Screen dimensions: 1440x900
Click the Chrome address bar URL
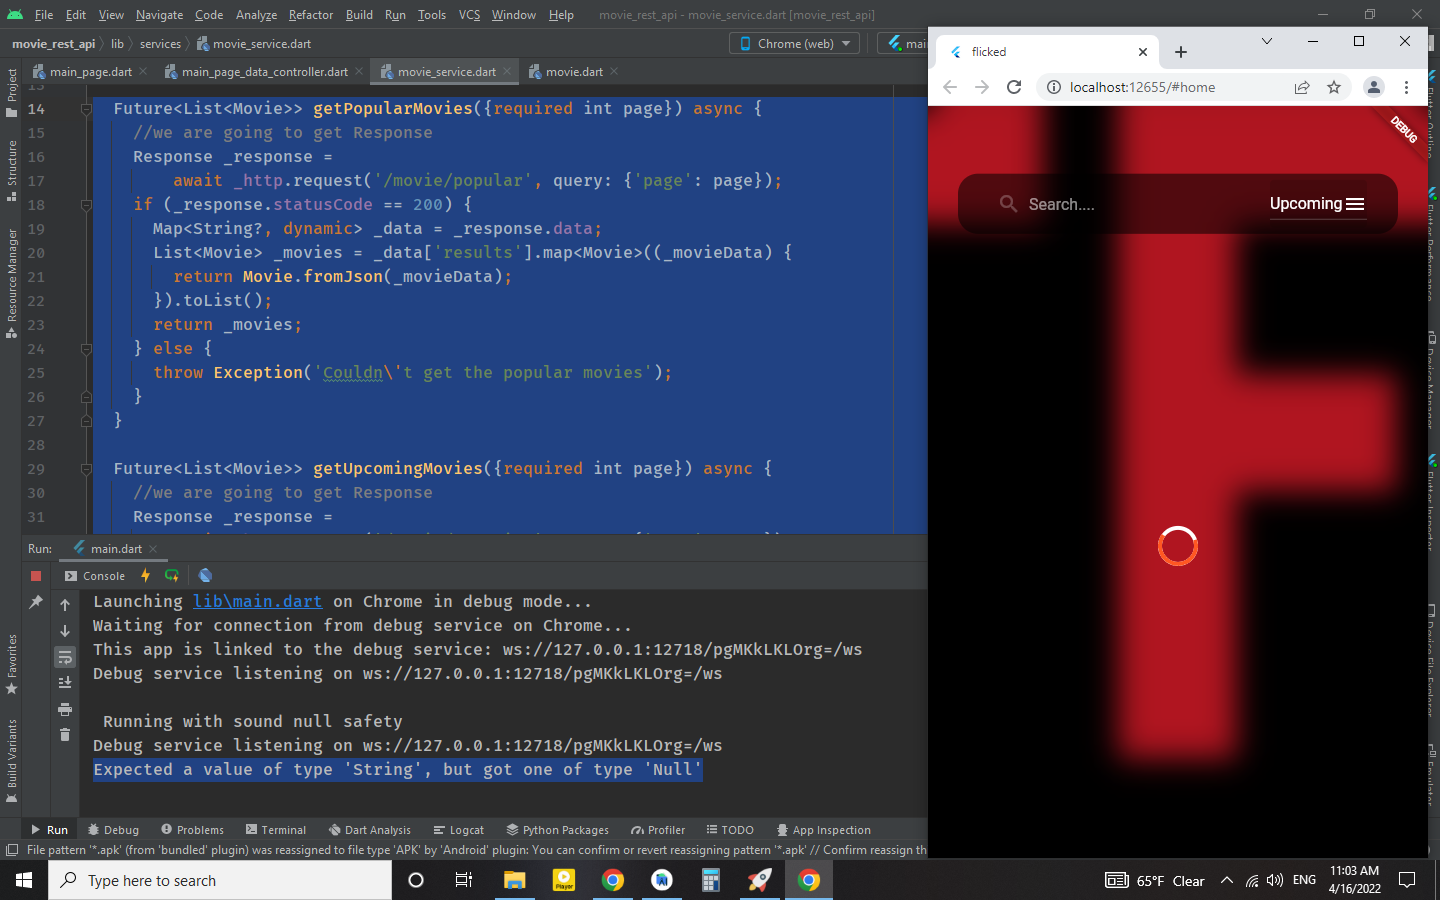(x=1142, y=87)
